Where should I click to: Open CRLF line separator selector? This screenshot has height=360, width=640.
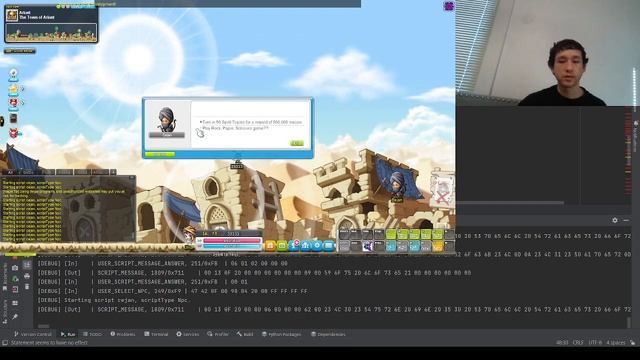pyautogui.click(x=578, y=342)
